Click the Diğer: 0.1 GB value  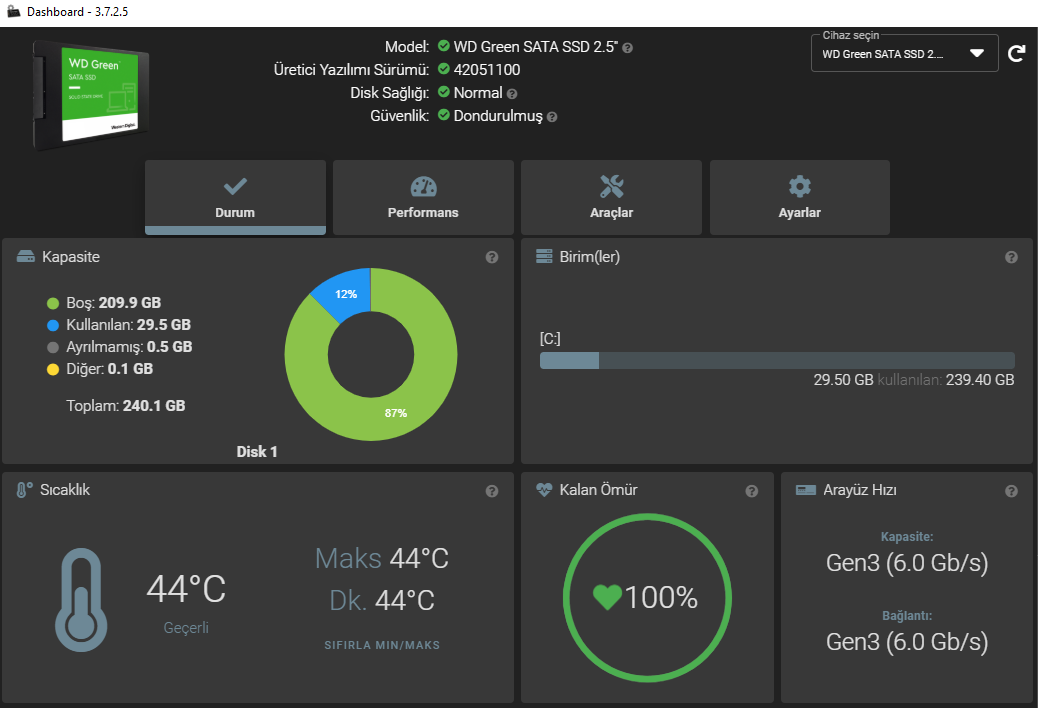pyautogui.click(x=109, y=369)
